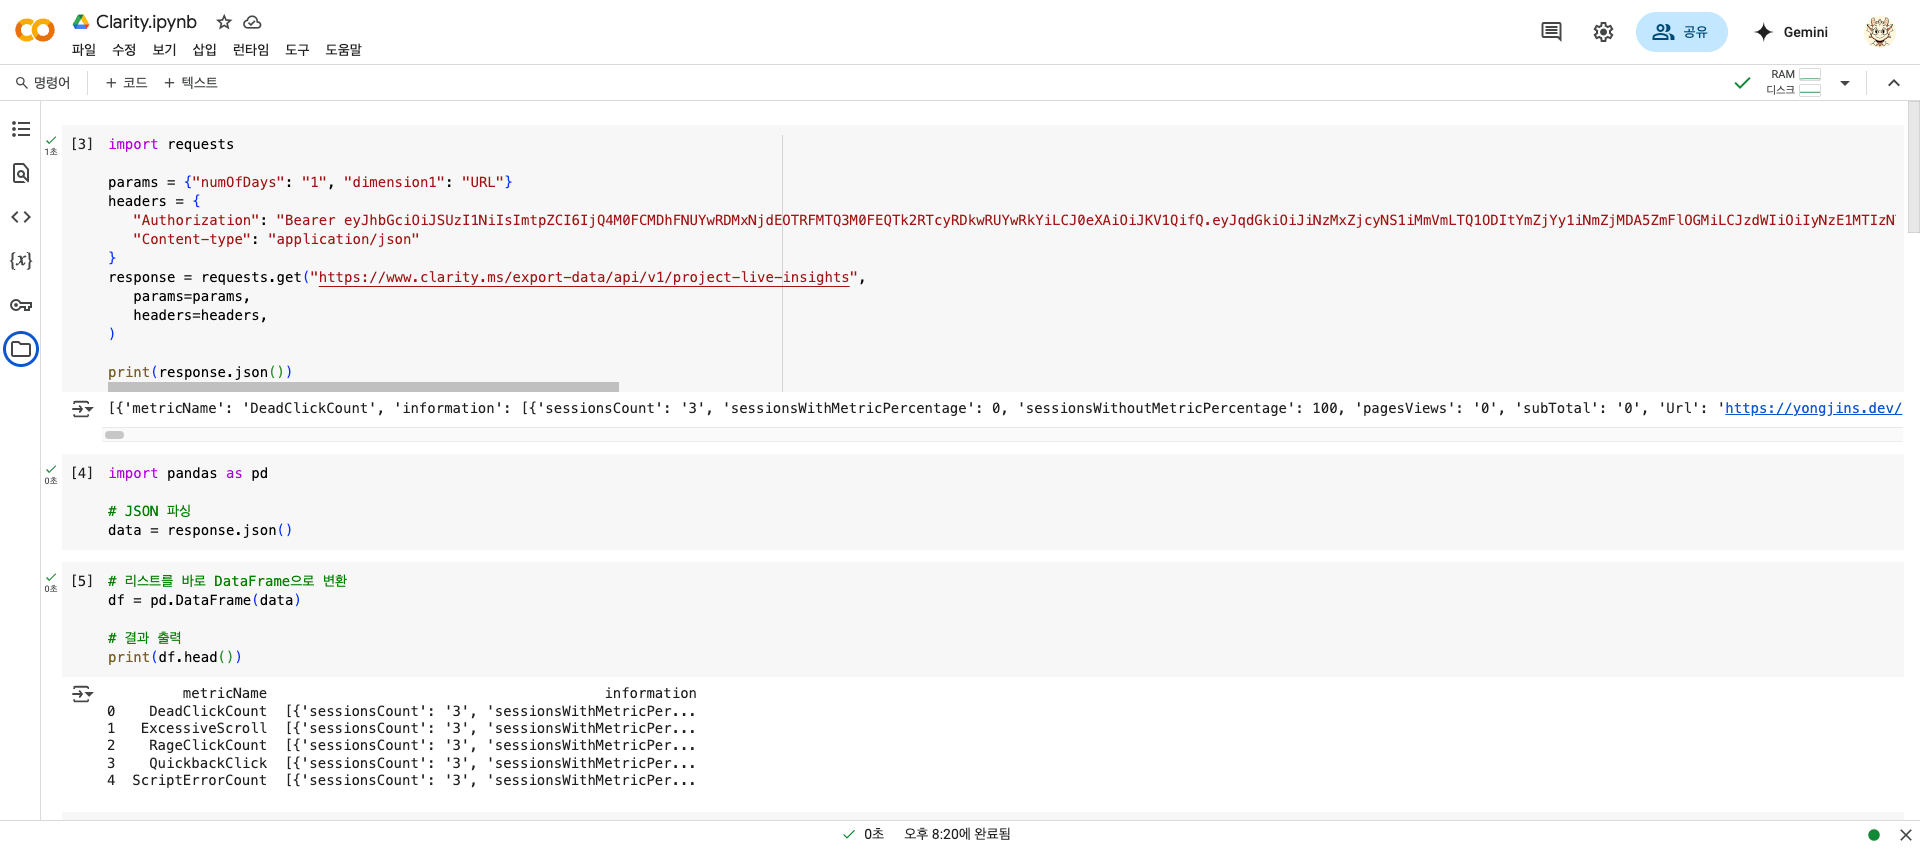Open the comments panel icon
Viewport: 1920px width, 849px height.
click(1551, 32)
